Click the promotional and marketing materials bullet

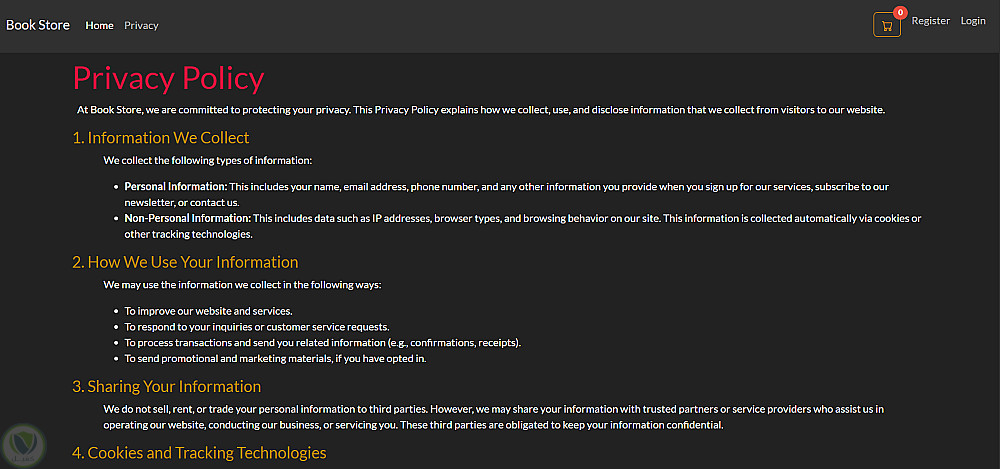[275, 358]
